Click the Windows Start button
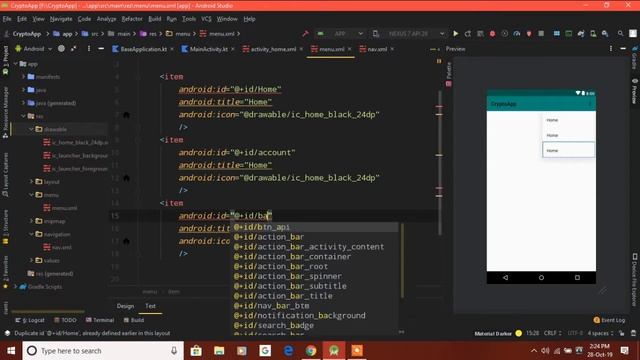This screenshot has width=640, height=360. pyautogui.click(x=11, y=351)
